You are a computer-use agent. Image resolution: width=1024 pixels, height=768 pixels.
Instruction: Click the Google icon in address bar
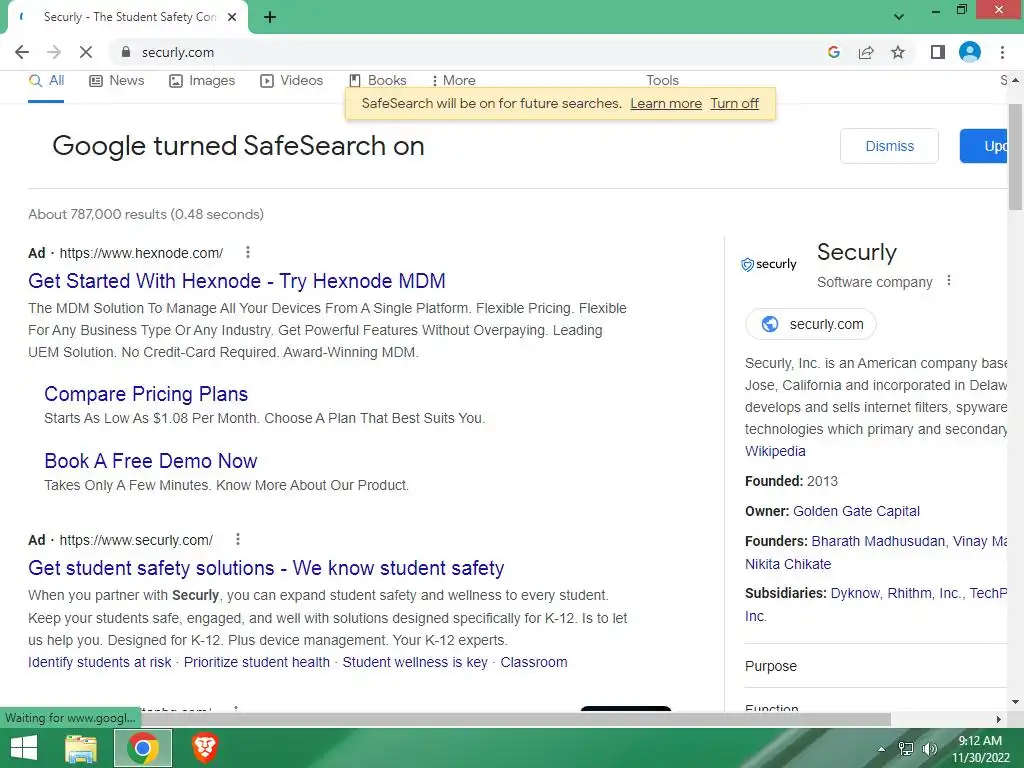tap(833, 52)
